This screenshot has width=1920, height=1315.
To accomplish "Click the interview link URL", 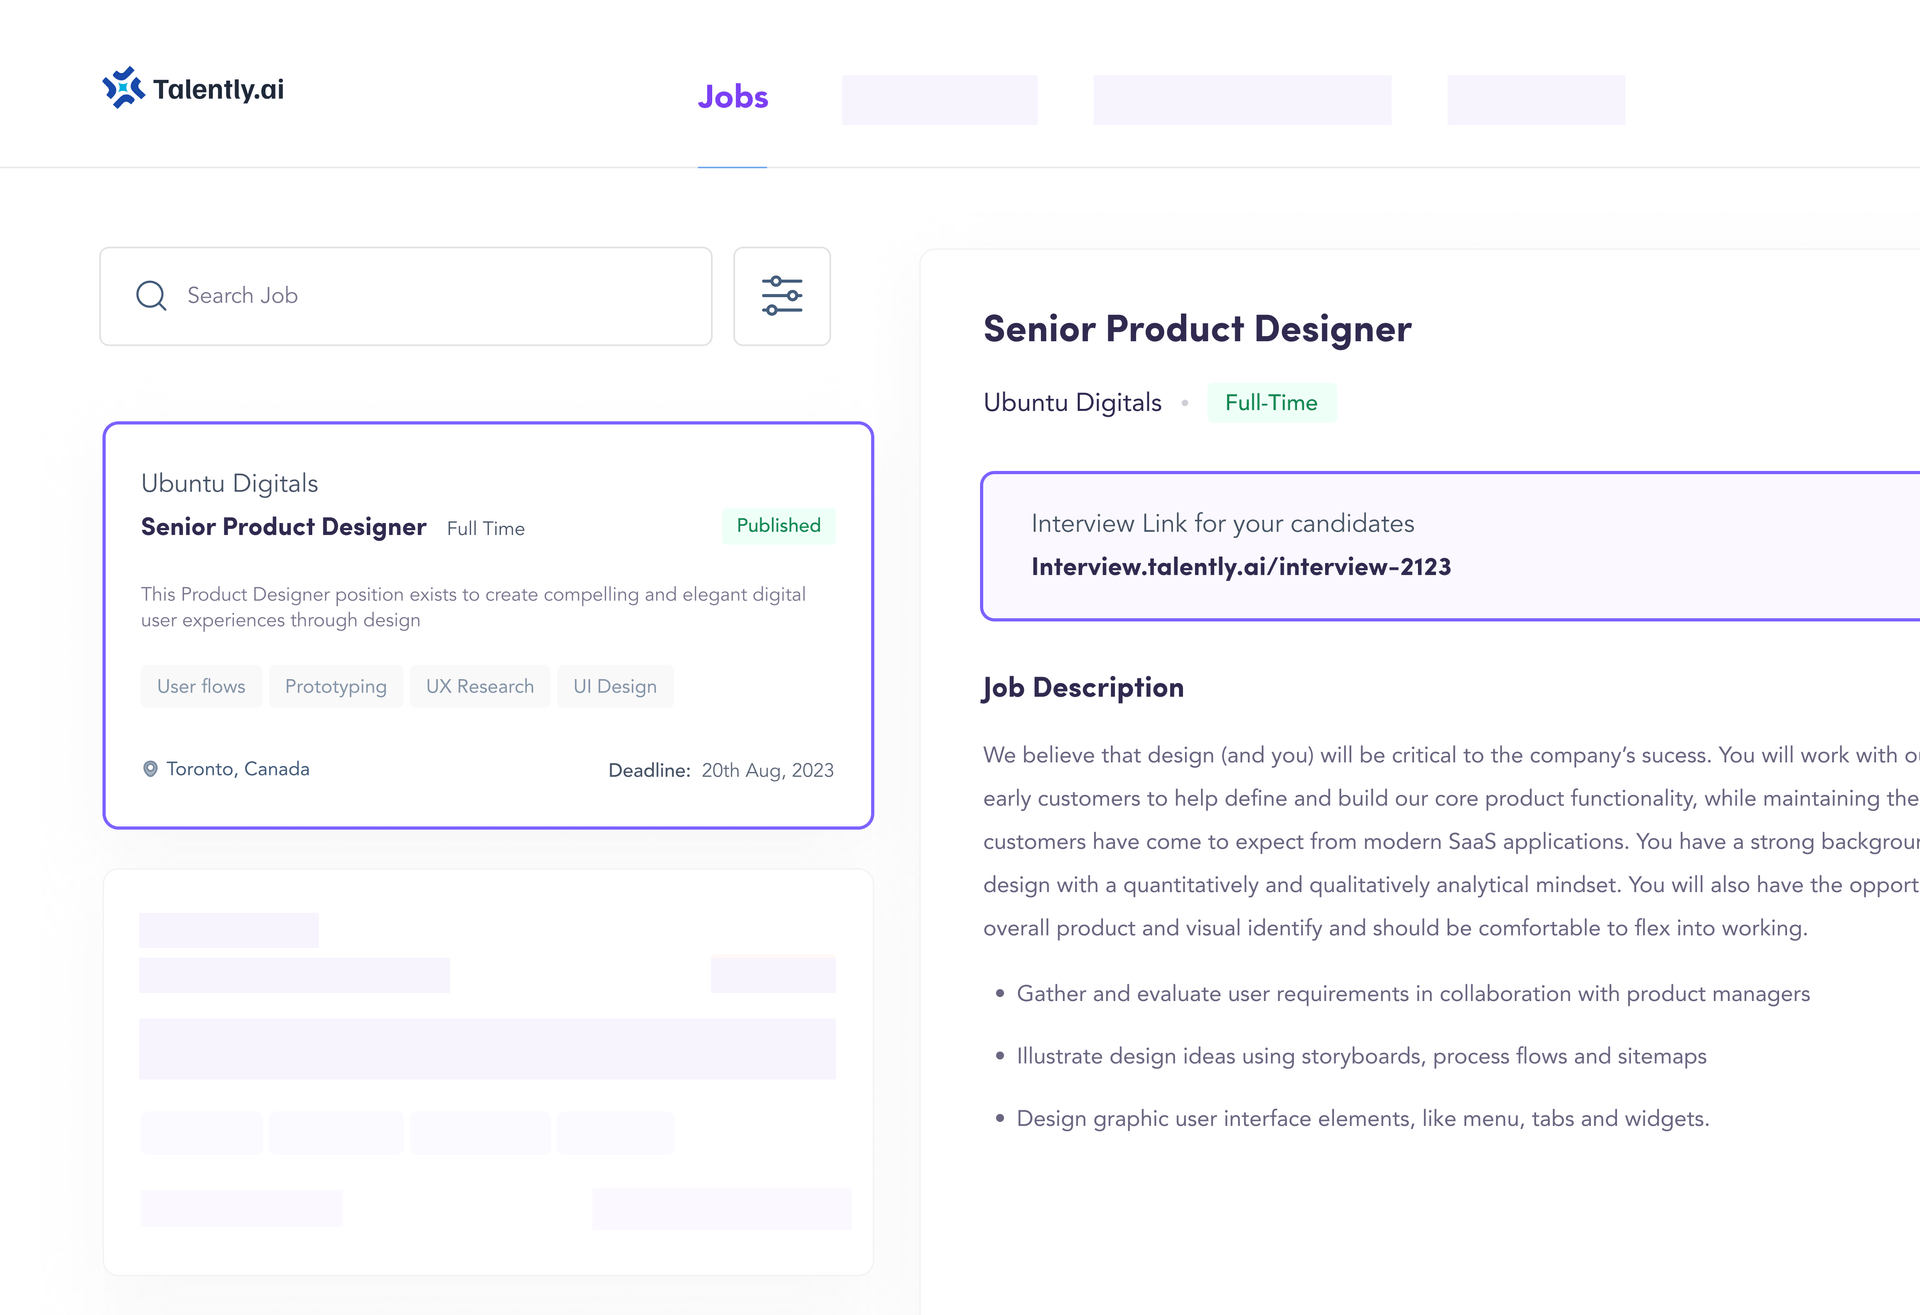I will (1241, 567).
